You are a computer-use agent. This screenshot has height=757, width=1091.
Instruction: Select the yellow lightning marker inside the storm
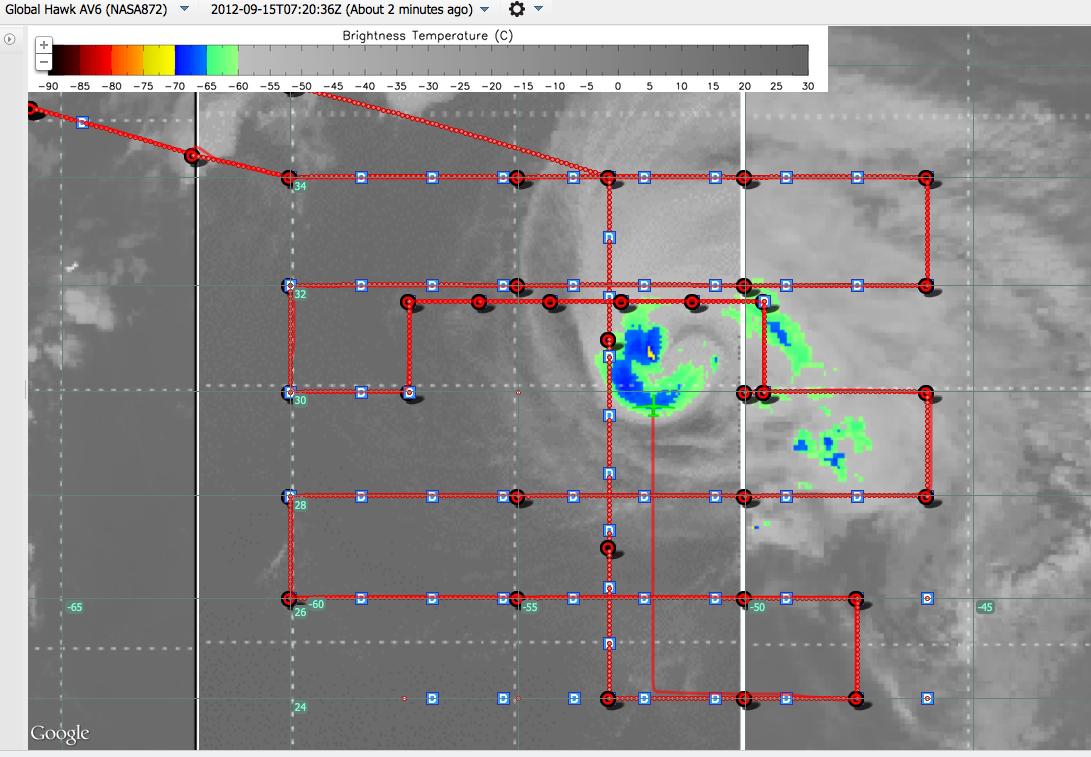(x=651, y=352)
